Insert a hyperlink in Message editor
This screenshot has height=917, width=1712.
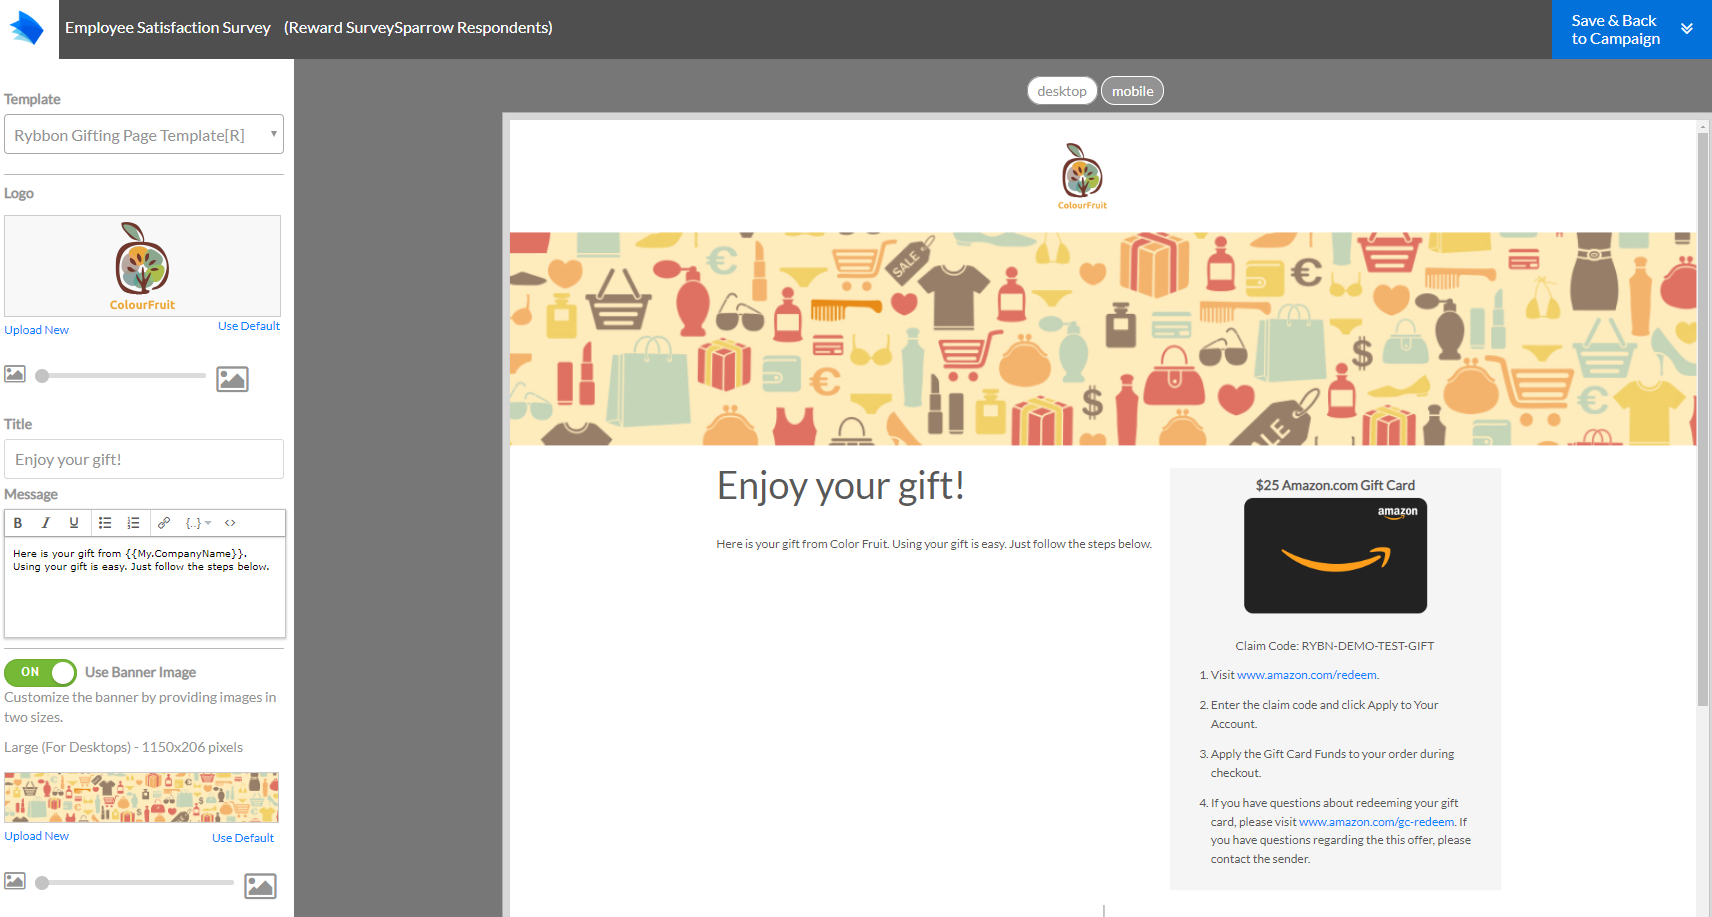click(164, 523)
